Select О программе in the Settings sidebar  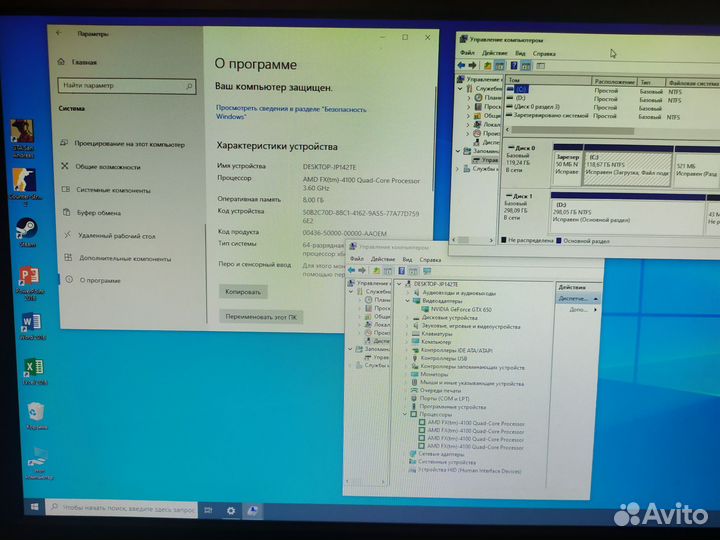(94, 280)
